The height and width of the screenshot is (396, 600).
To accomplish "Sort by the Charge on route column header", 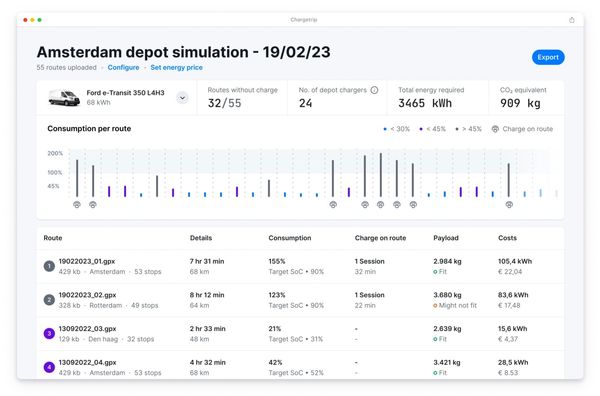I will click(x=380, y=238).
